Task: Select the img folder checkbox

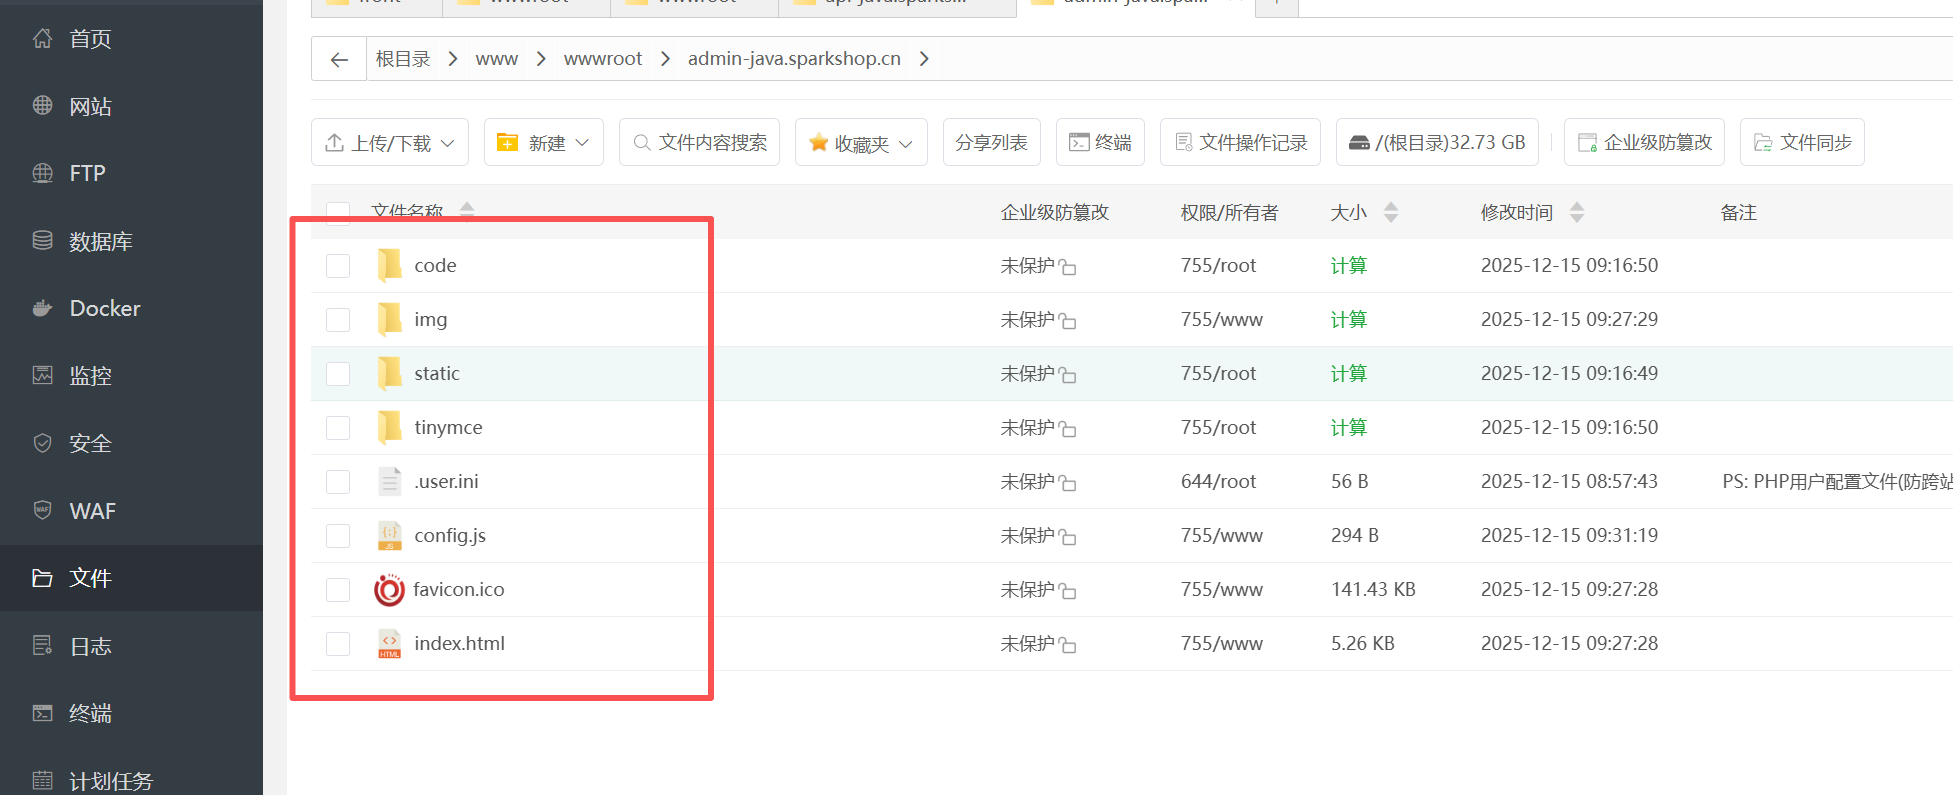Action: [x=338, y=320]
